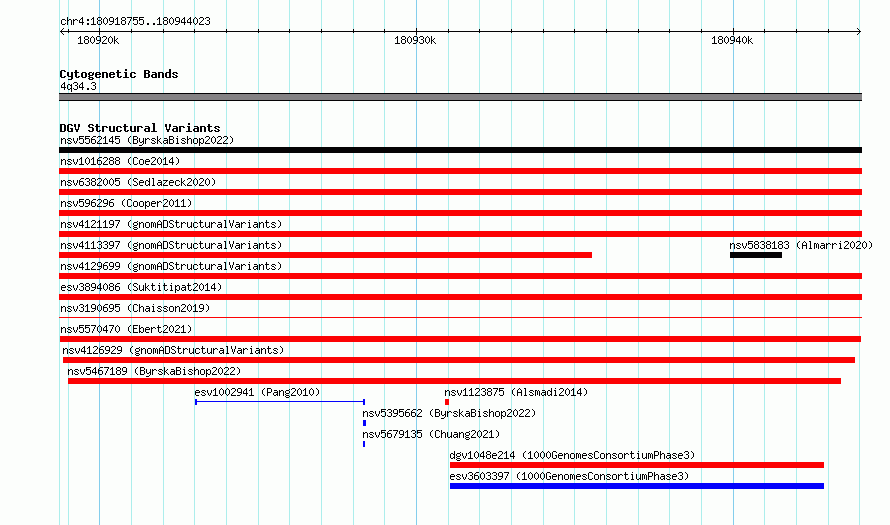This screenshot has width=890, height=525.
Task: Click the nsv1123875 (Alsmadi2014) label
Action: coord(516,392)
